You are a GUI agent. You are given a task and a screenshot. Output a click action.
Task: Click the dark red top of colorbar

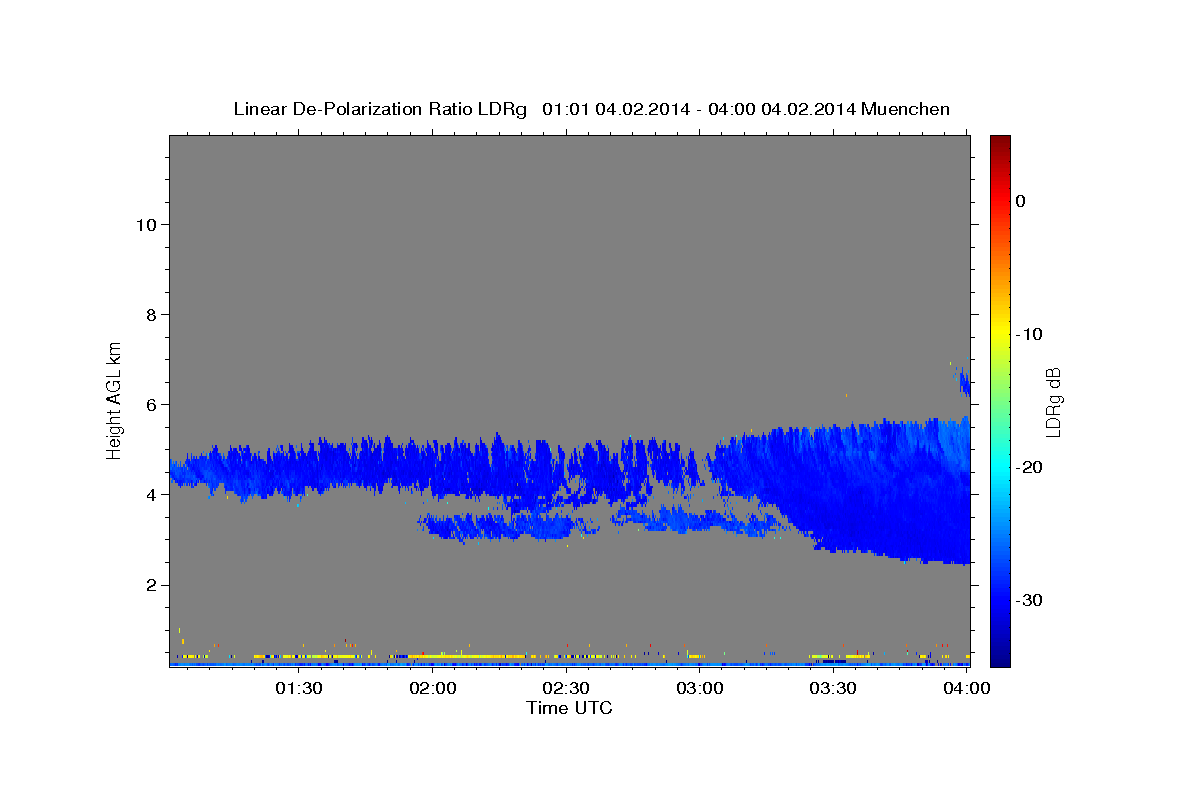[x=1000, y=143]
